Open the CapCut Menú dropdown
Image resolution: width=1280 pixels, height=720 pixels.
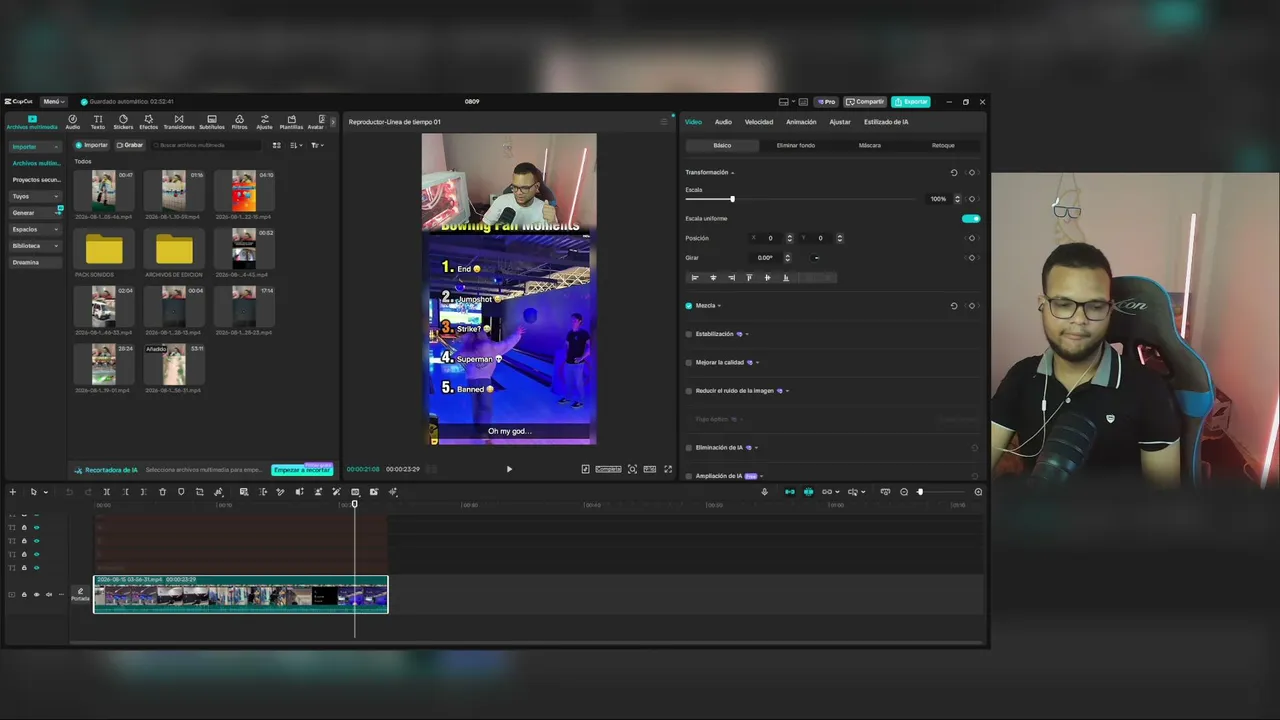(x=53, y=102)
